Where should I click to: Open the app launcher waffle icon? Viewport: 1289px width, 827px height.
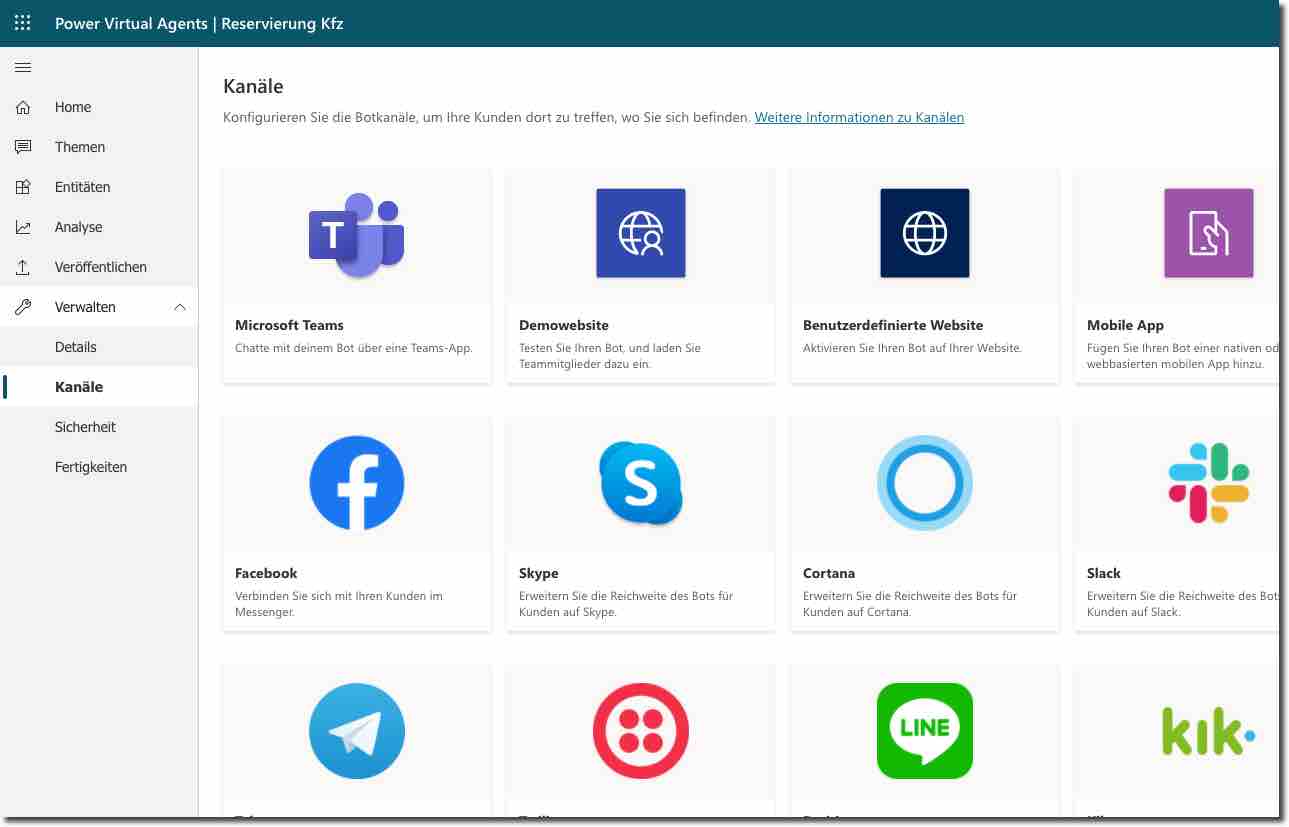[23, 23]
